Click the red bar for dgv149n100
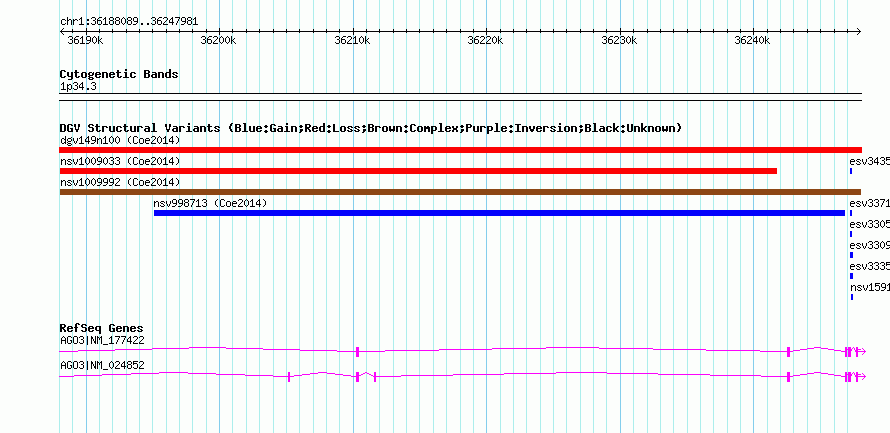 pos(460,150)
